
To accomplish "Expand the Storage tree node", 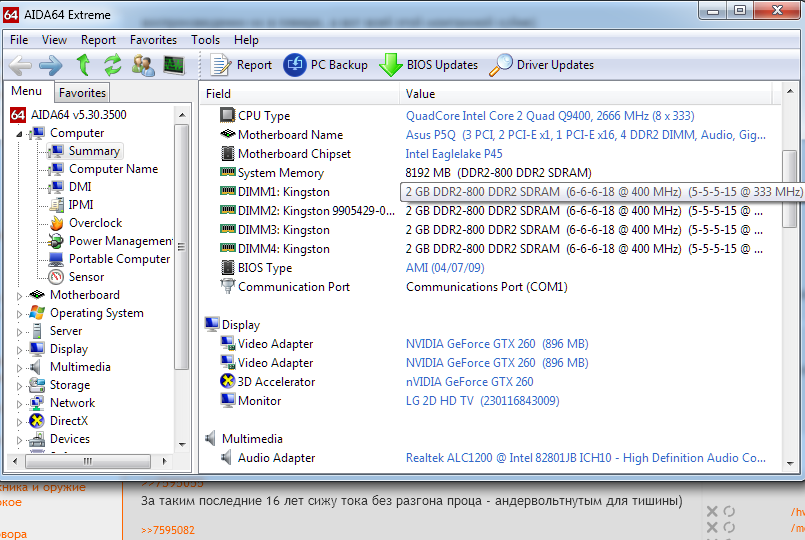I will coord(20,385).
